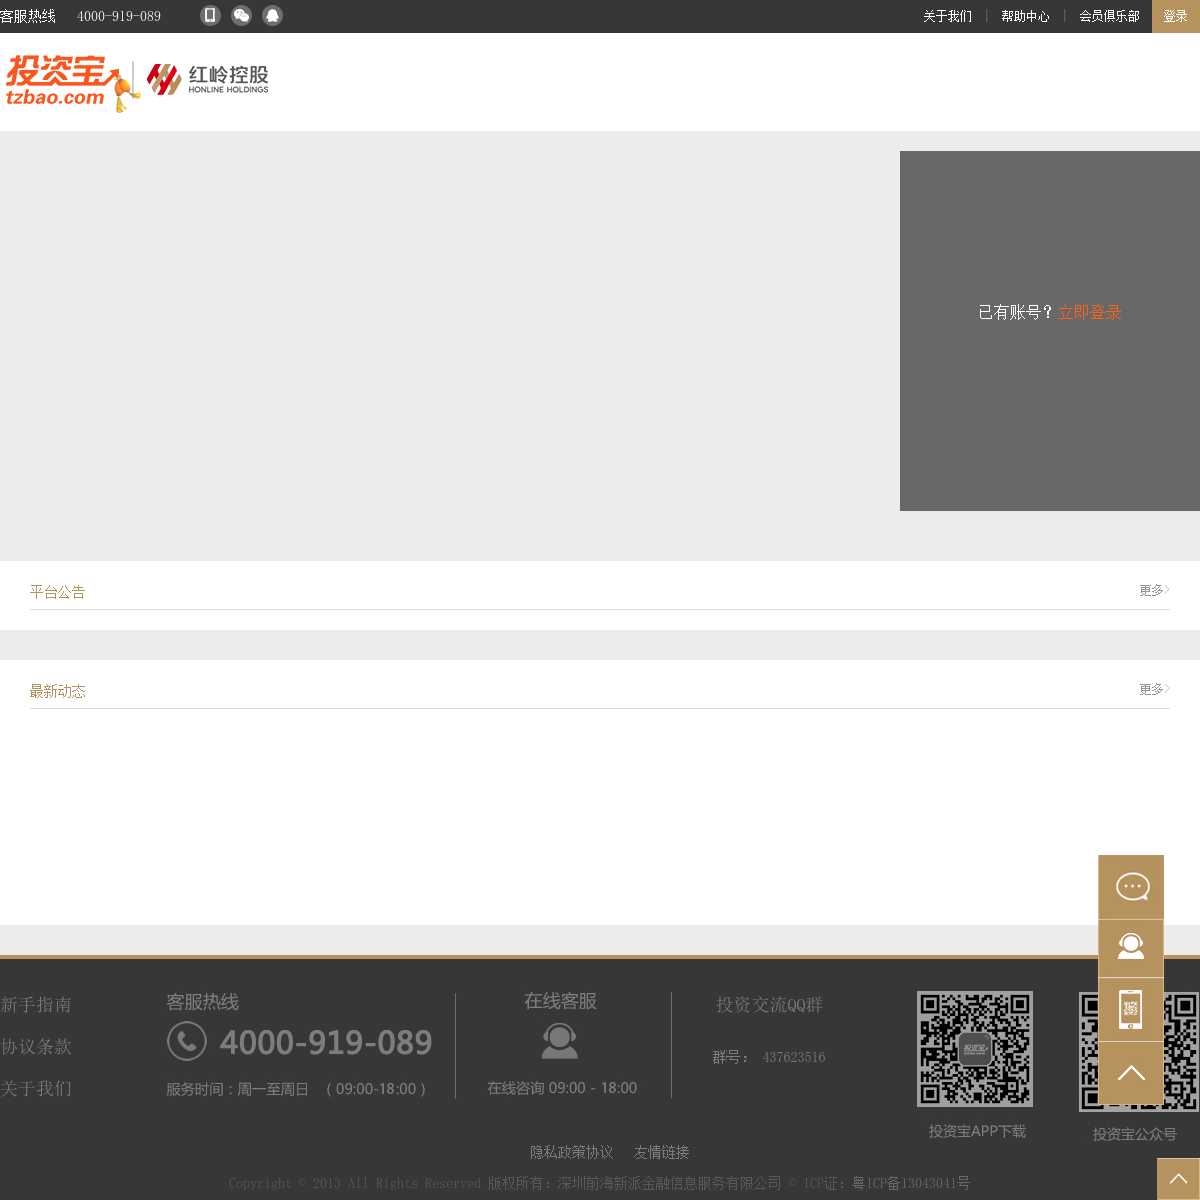
Task: Open 帮助中心 in the top menu
Action: coord(1025,16)
